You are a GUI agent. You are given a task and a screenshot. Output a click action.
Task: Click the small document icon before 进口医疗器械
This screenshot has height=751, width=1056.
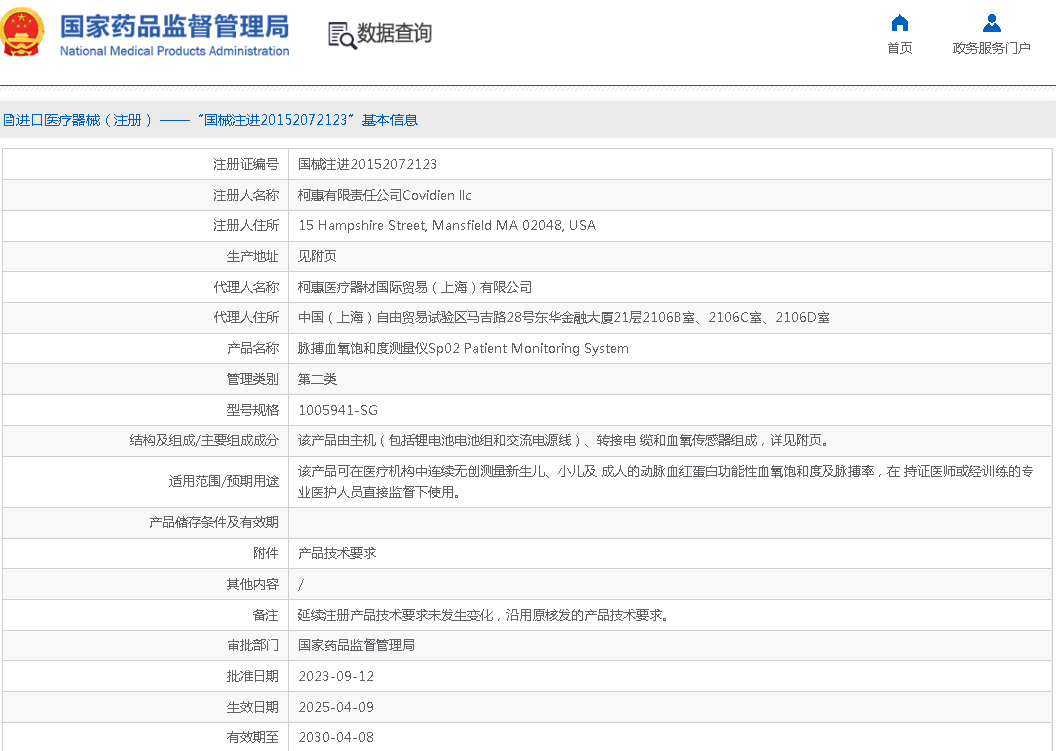pyautogui.click(x=8, y=120)
